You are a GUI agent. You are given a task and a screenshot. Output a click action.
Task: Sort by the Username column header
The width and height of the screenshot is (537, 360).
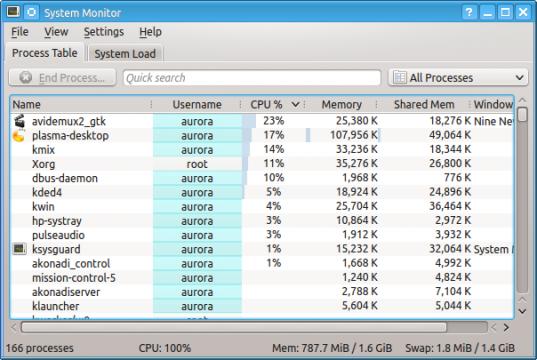click(x=197, y=104)
